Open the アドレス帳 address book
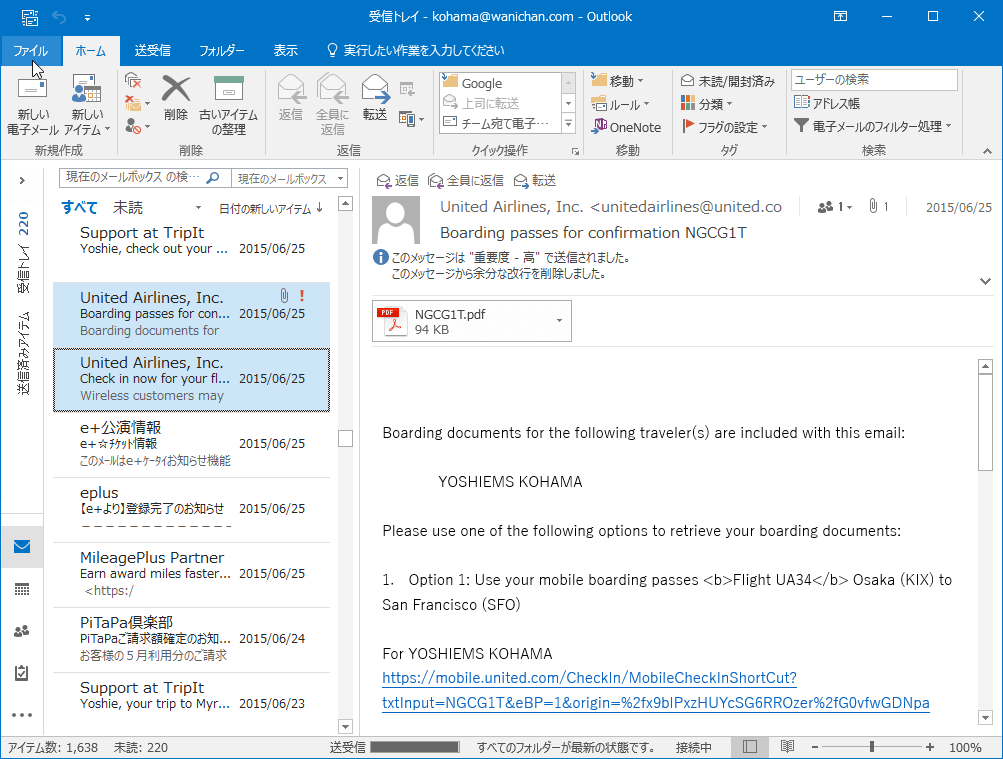Viewport: 1003px width, 759px height. click(x=826, y=103)
